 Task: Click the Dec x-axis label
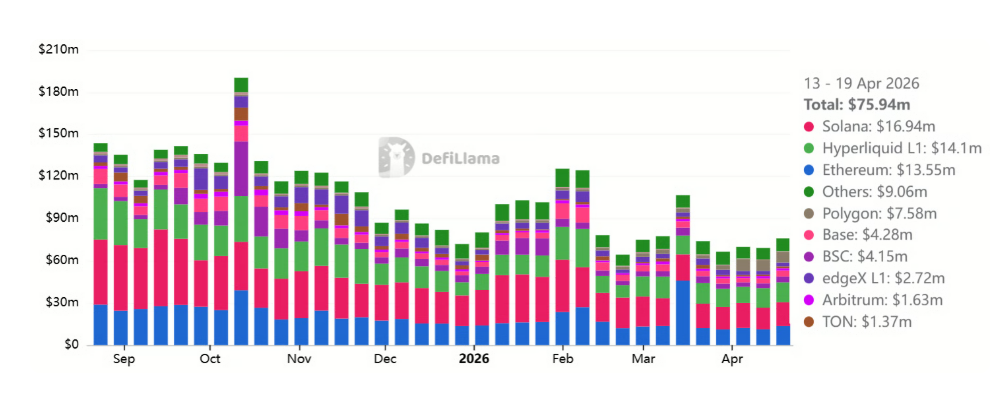[x=386, y=359]
